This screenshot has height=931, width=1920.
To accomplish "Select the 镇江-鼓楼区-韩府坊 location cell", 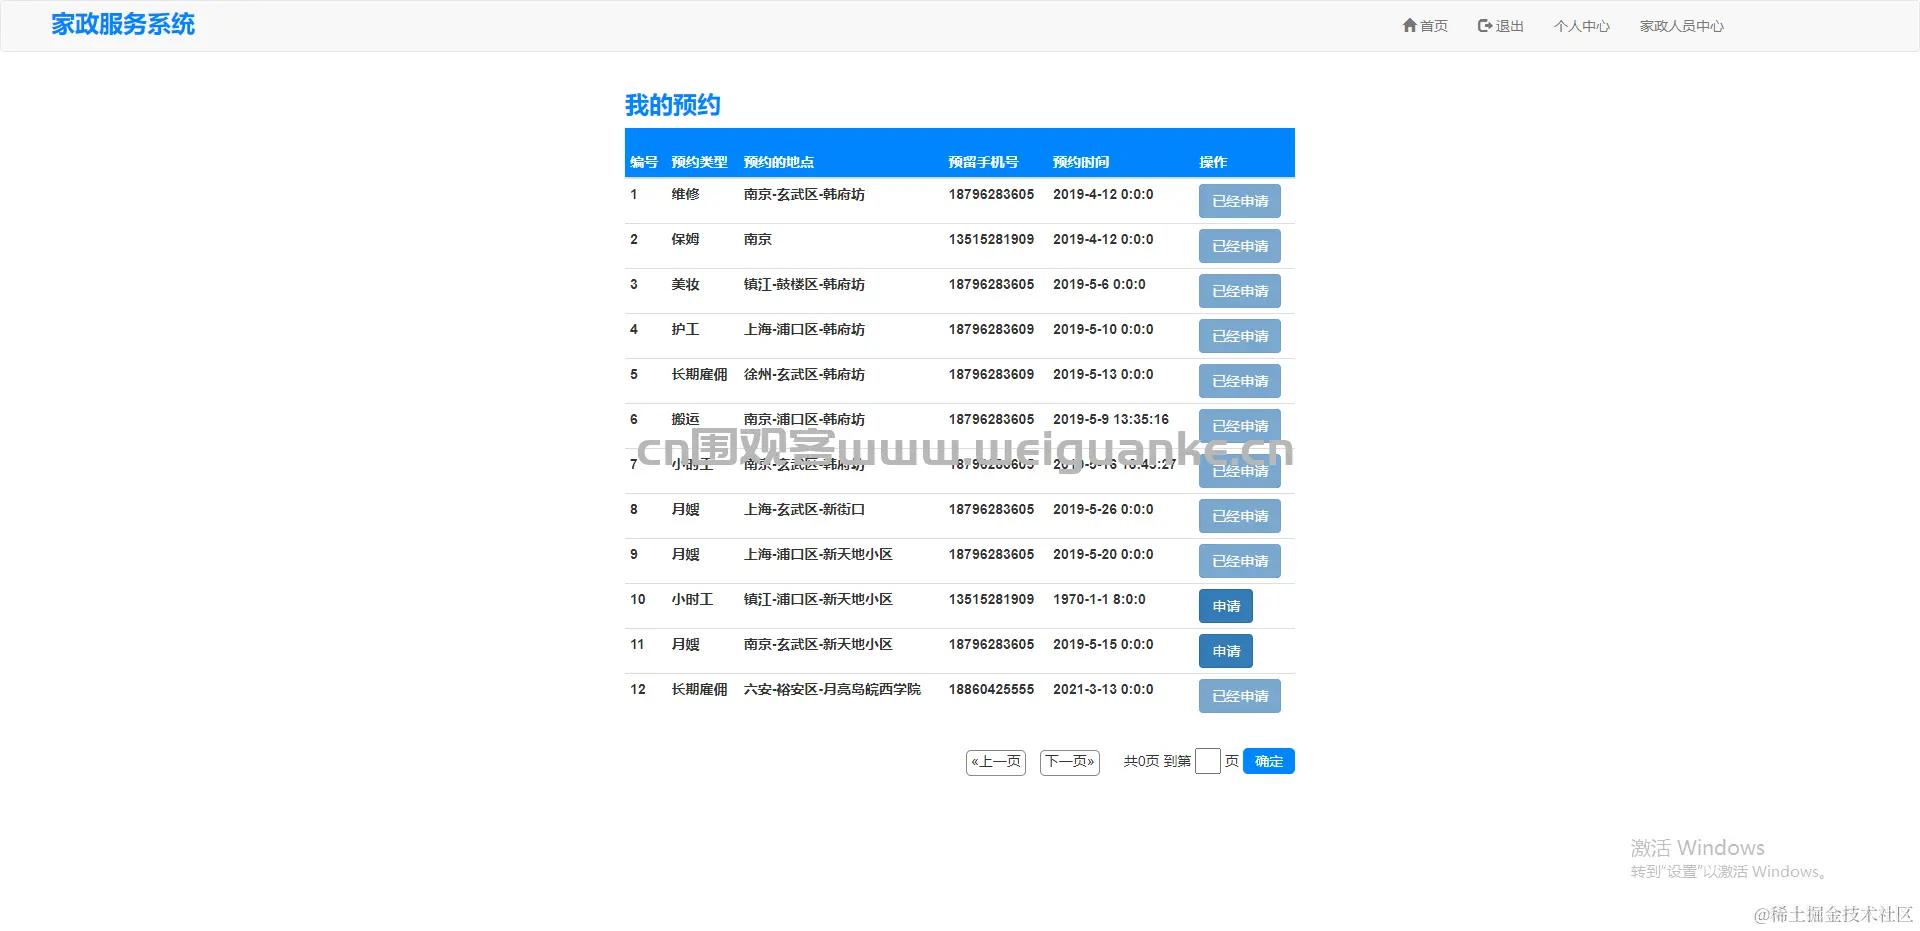I will (x=804, y=284).
